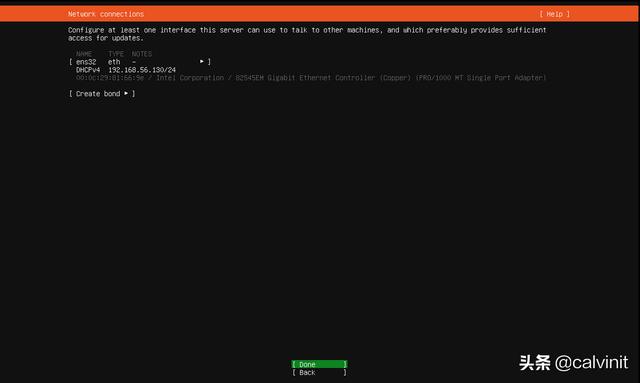Click the Back button

[319, 372]
